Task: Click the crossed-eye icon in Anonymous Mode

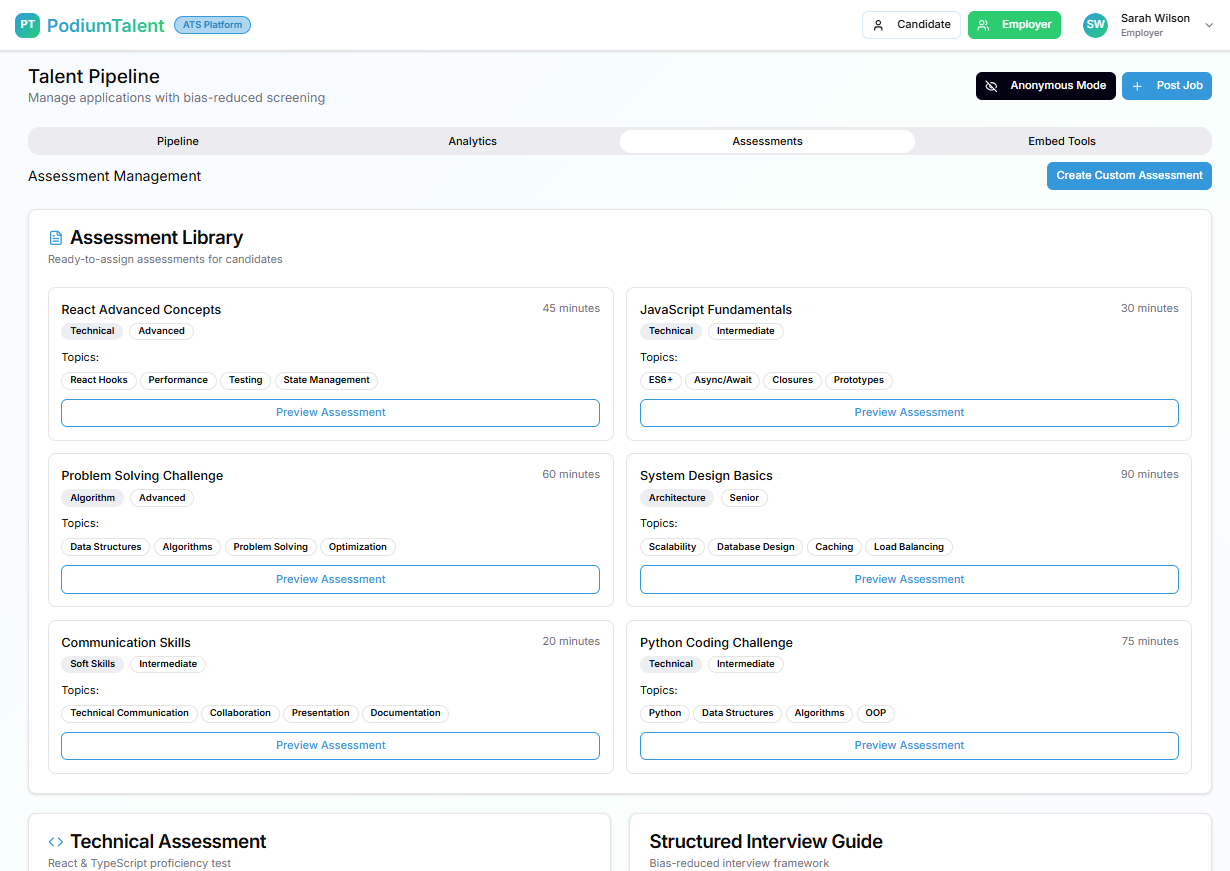Action: point(992,86)
